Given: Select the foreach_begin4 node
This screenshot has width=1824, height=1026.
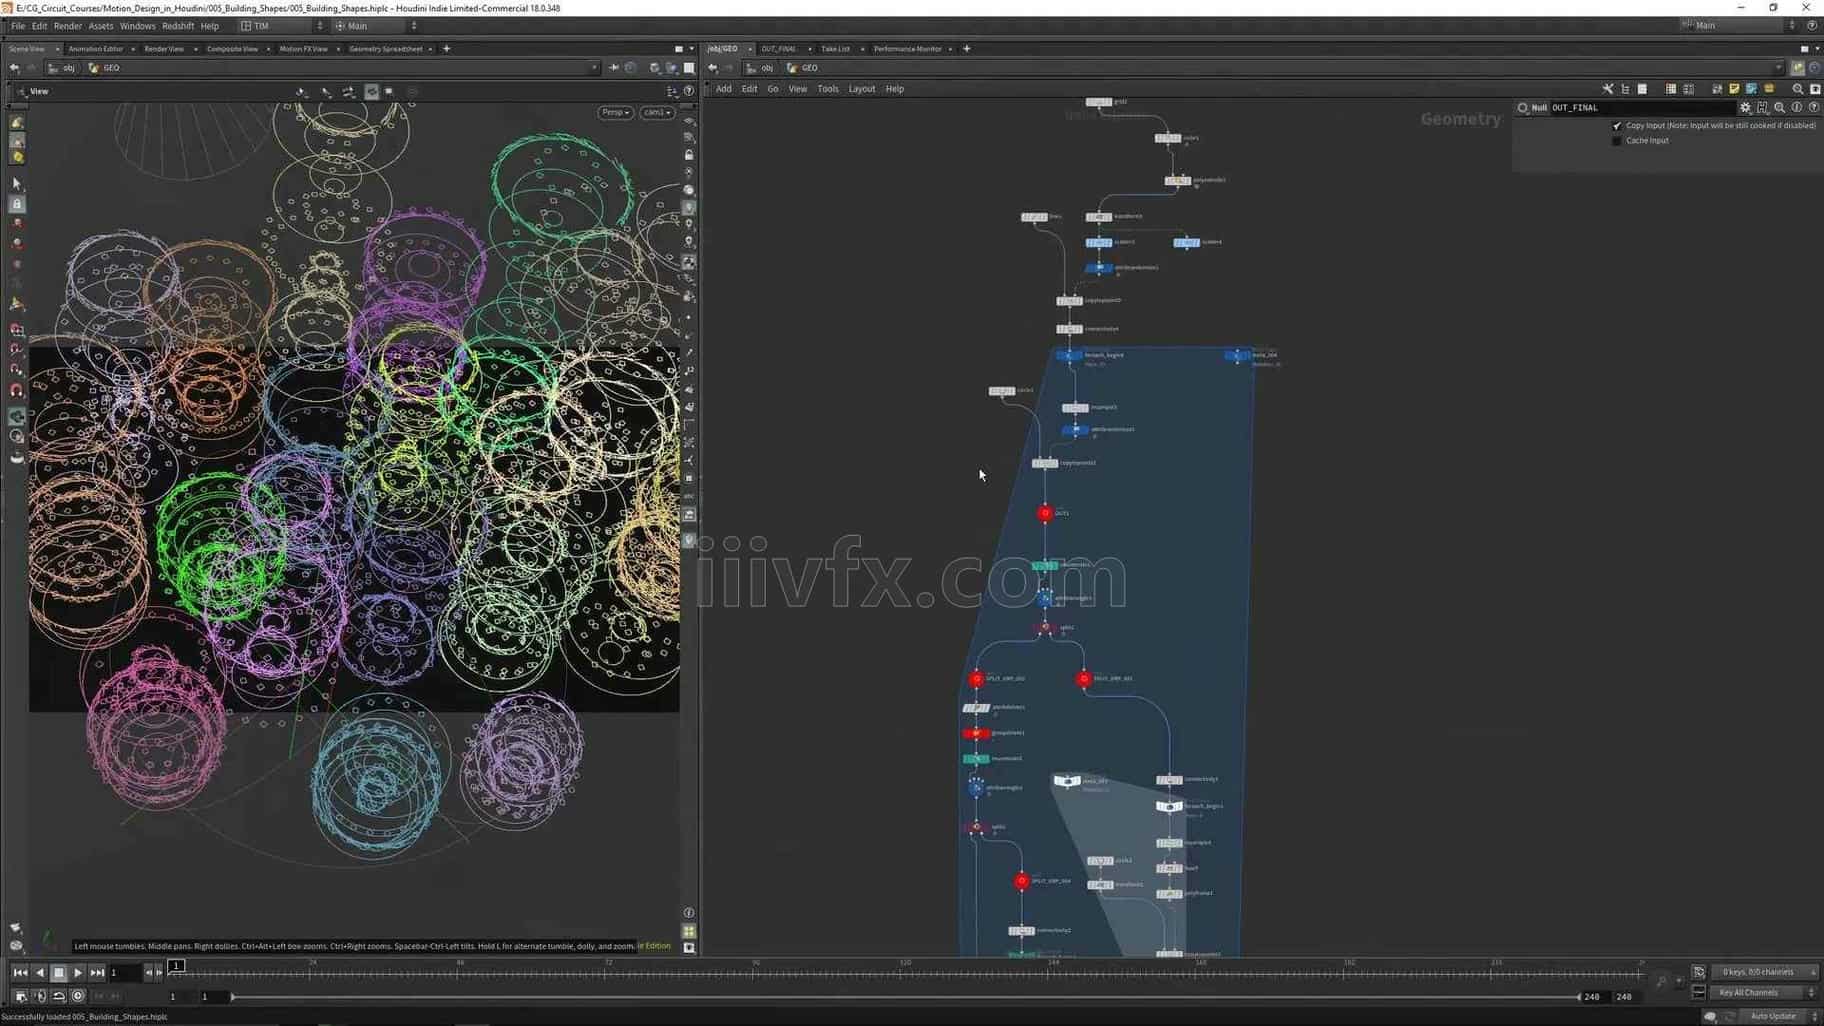Looking at the screenshot, I should (1069, 355).
